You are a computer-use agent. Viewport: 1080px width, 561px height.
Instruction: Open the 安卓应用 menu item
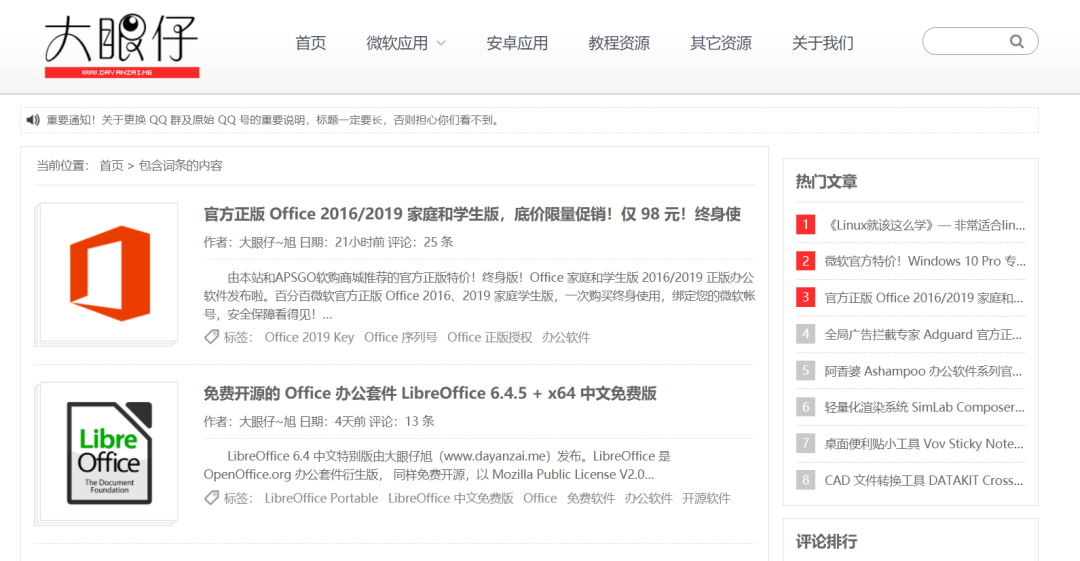[517, 43]
